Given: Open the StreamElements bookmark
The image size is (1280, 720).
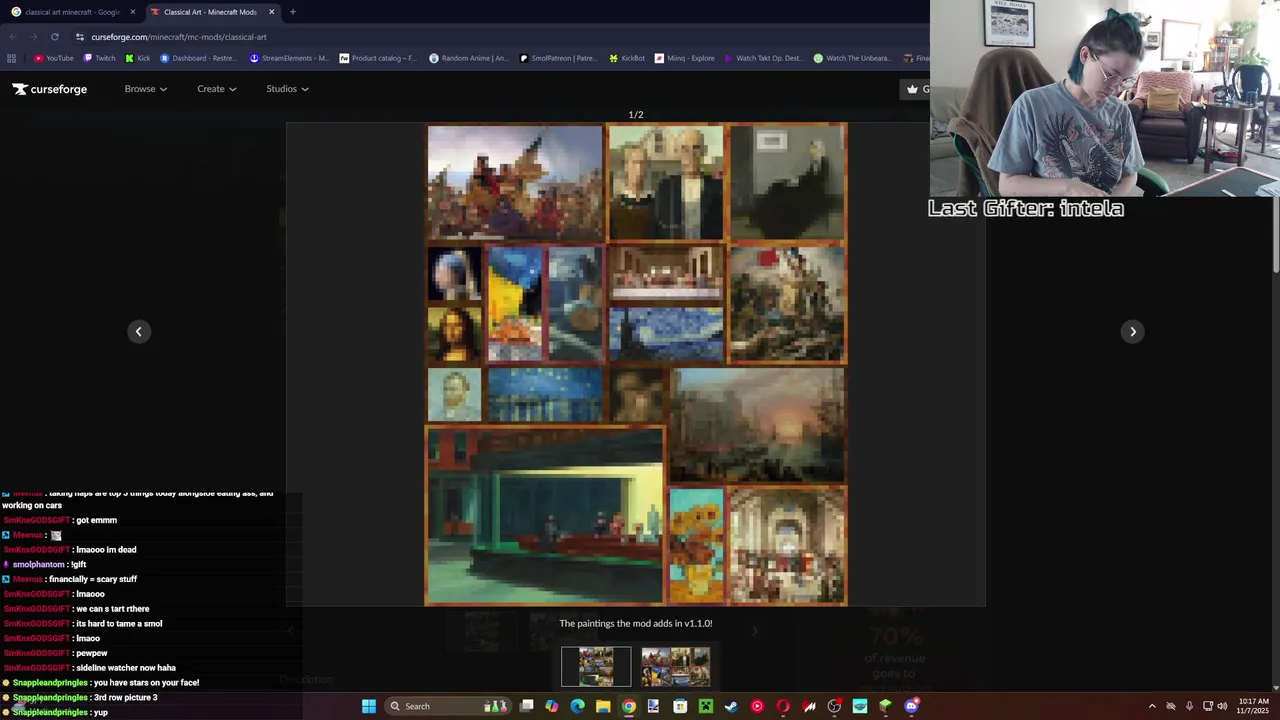Looking at the screenshot, I should tap(289, 58).
